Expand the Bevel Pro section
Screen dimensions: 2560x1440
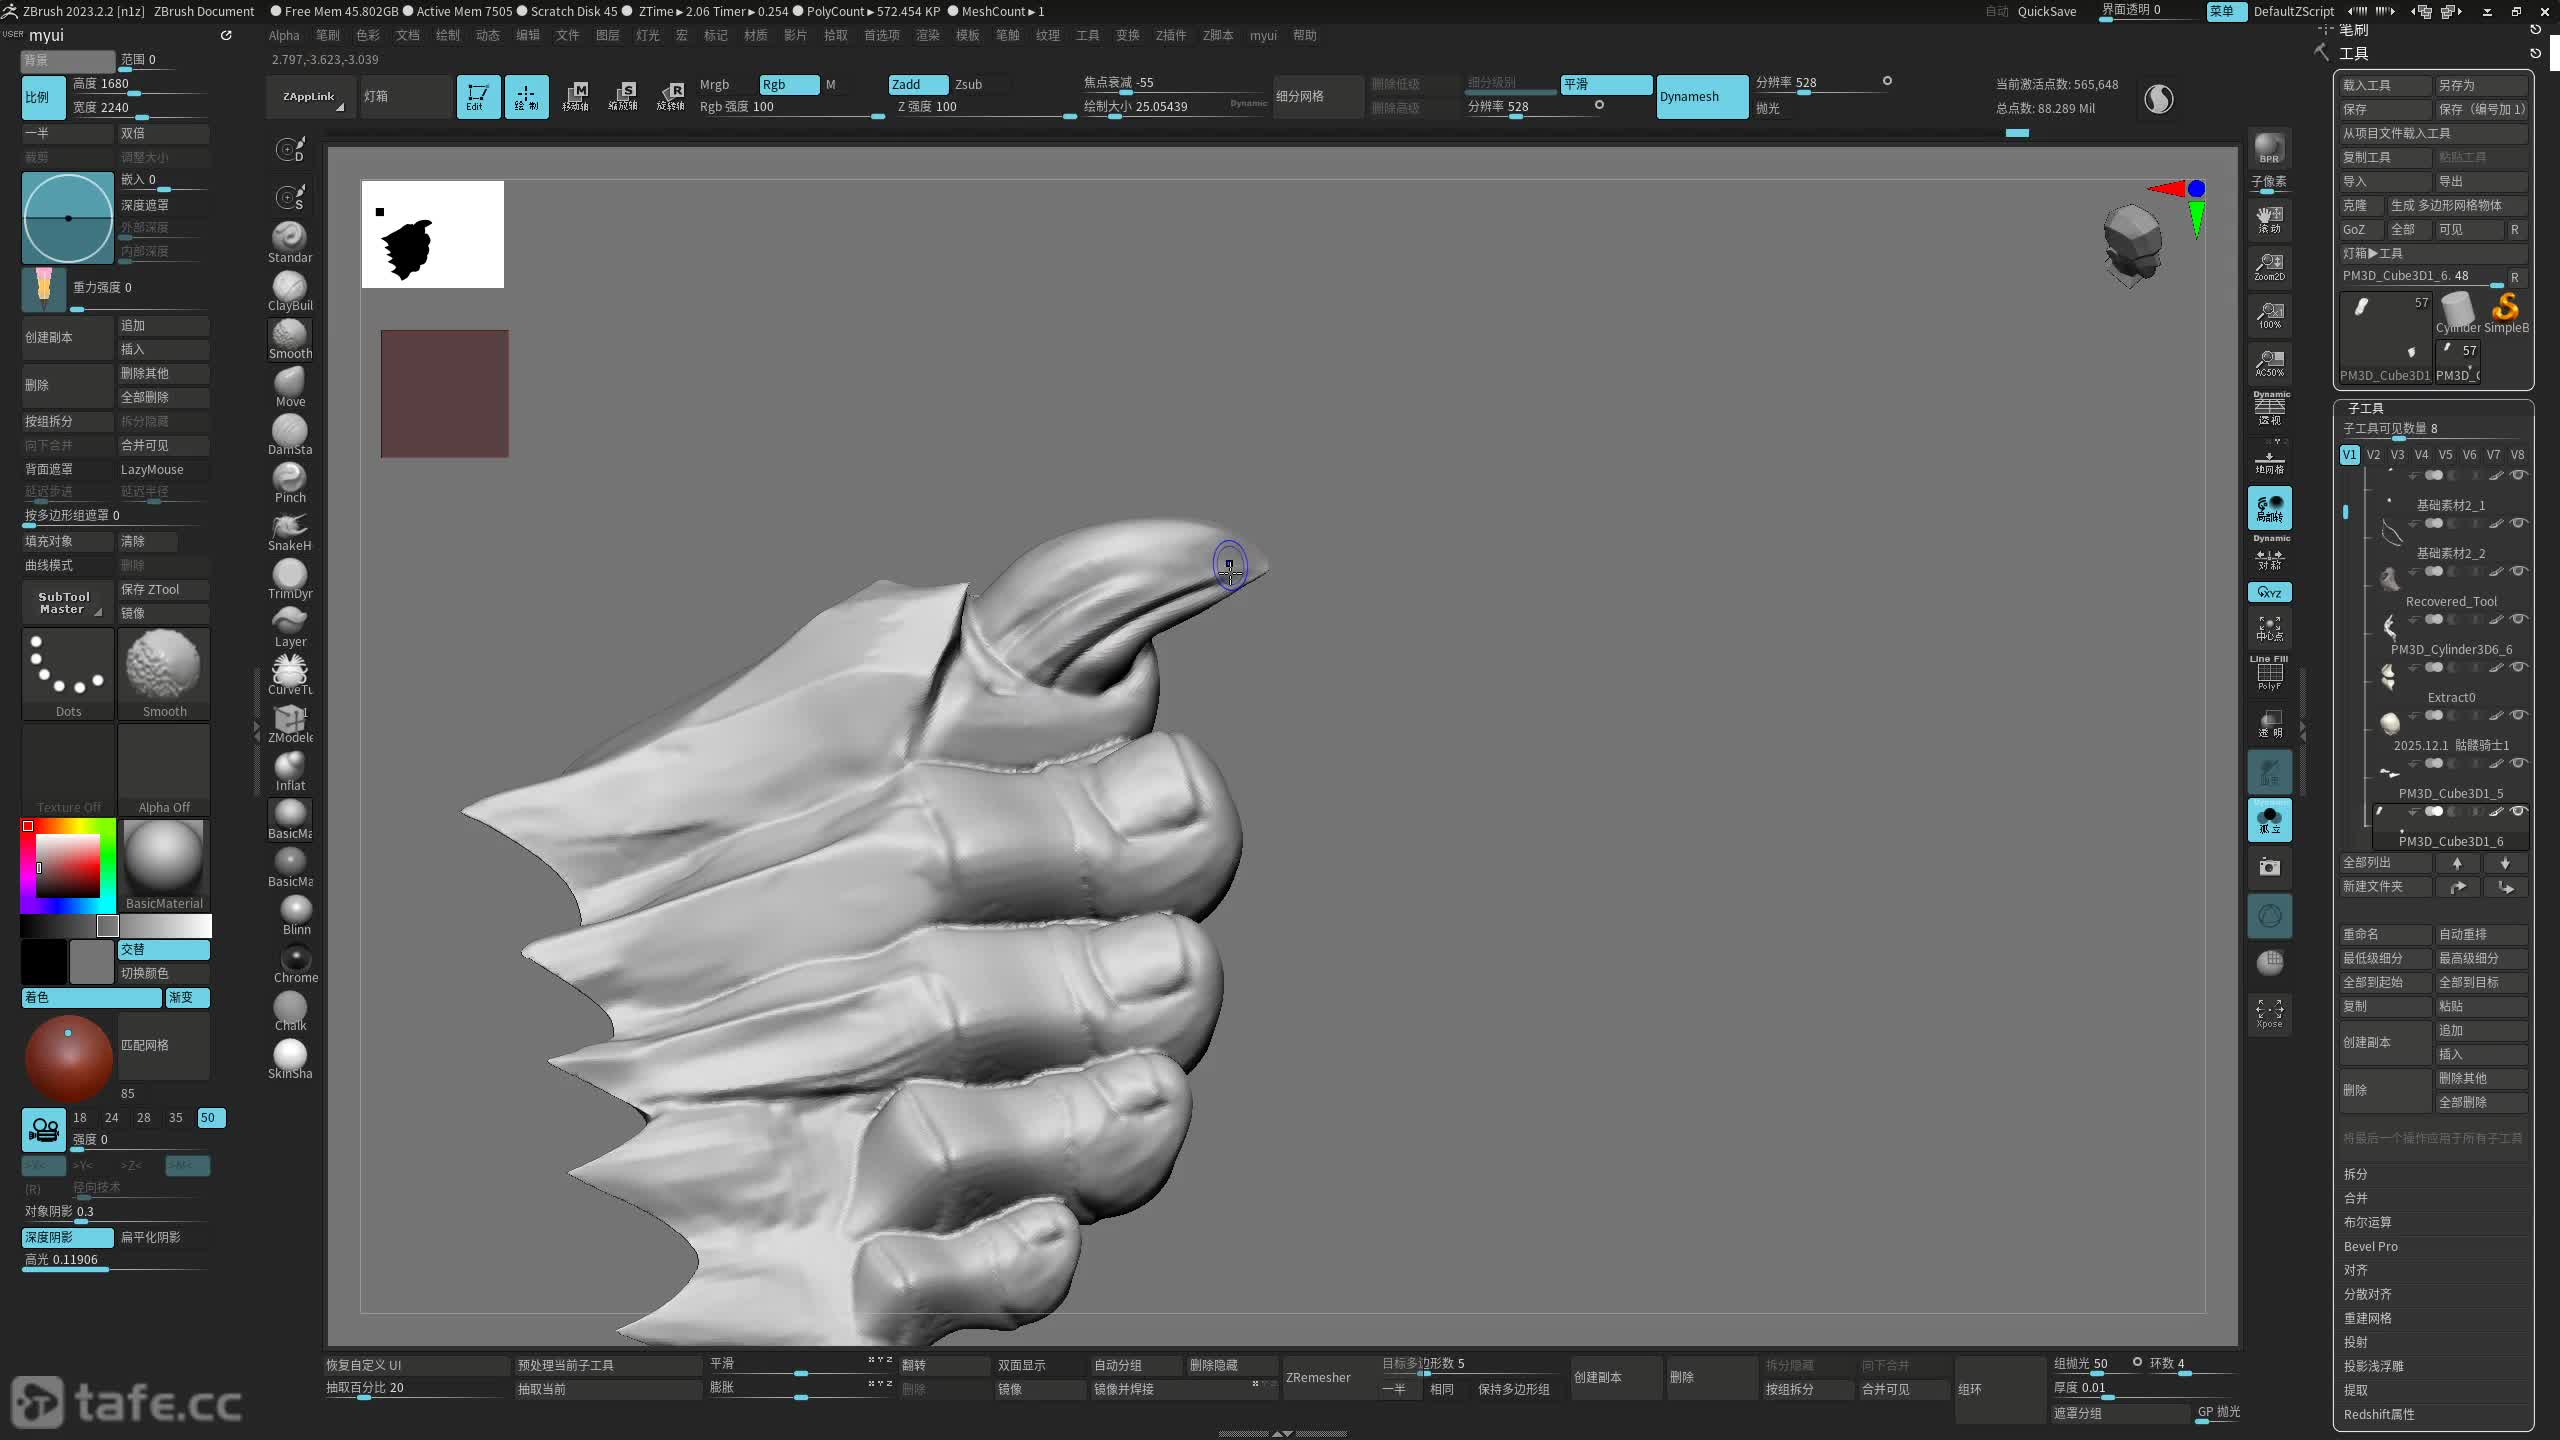pos(2370,1246)
